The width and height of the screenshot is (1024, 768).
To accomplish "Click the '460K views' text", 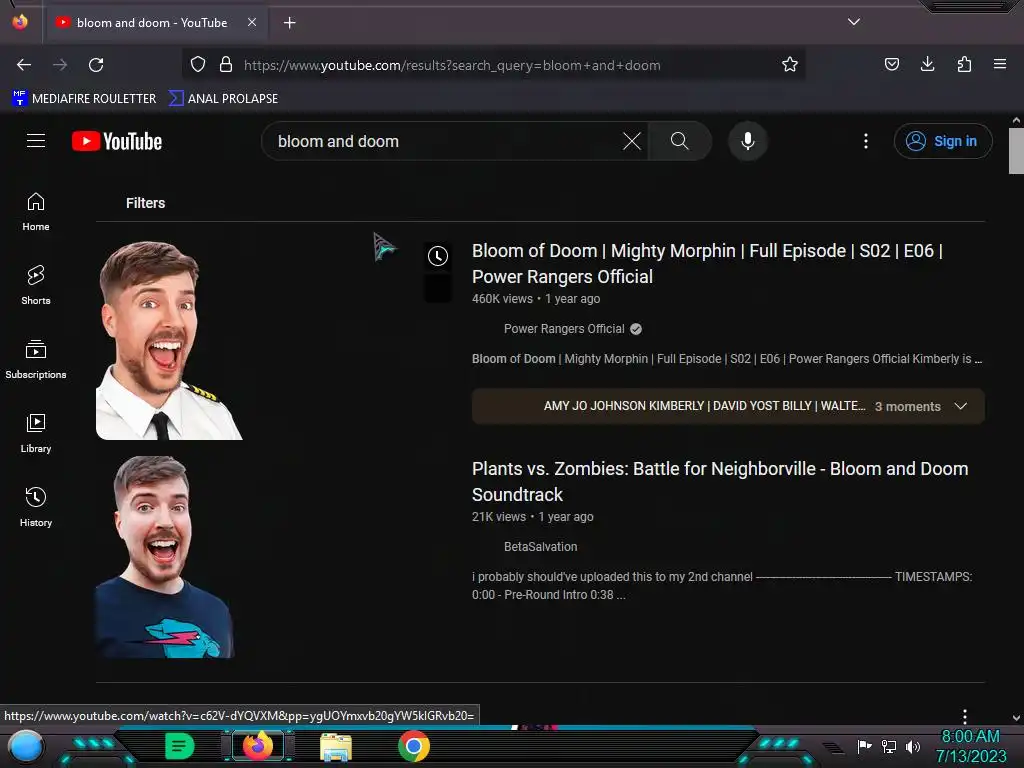I will tap(502, 299).
